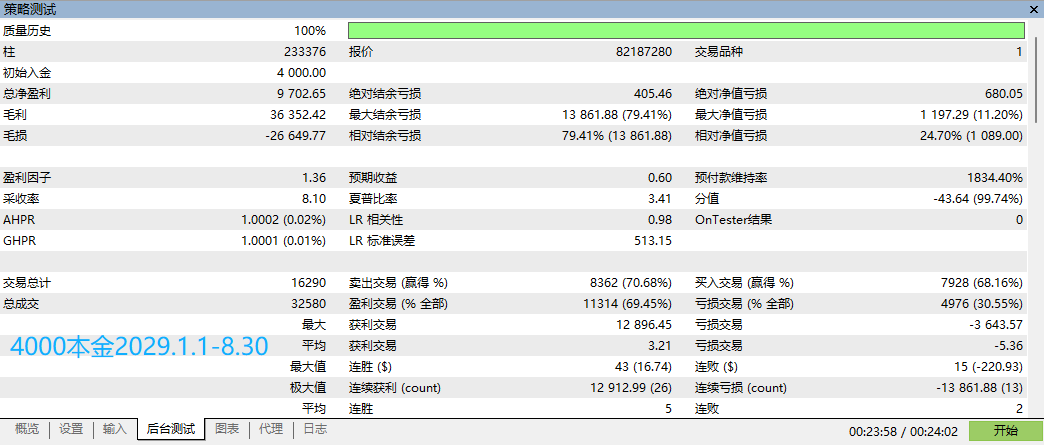
Task: Select the 初始入金 value 4 000.00
Action: [302, 73]
